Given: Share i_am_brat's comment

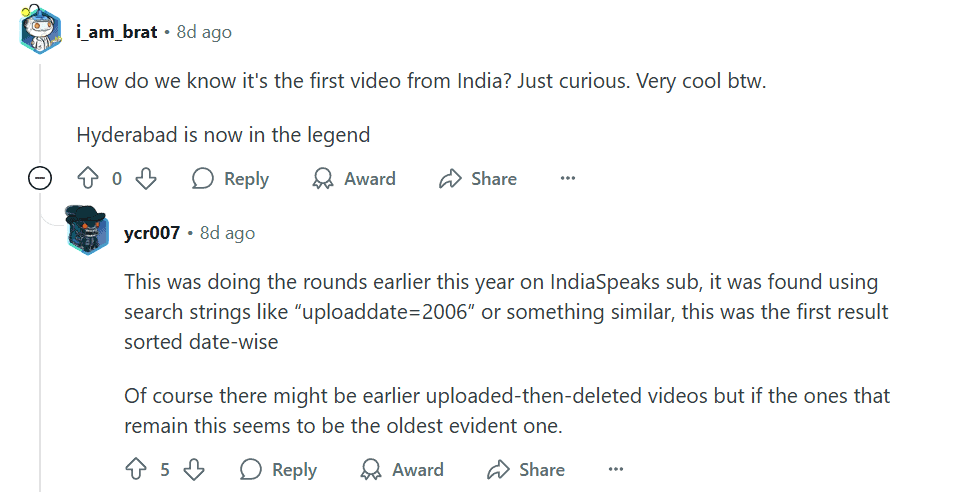Looking at the screenshot, I should tap(478, 179).
